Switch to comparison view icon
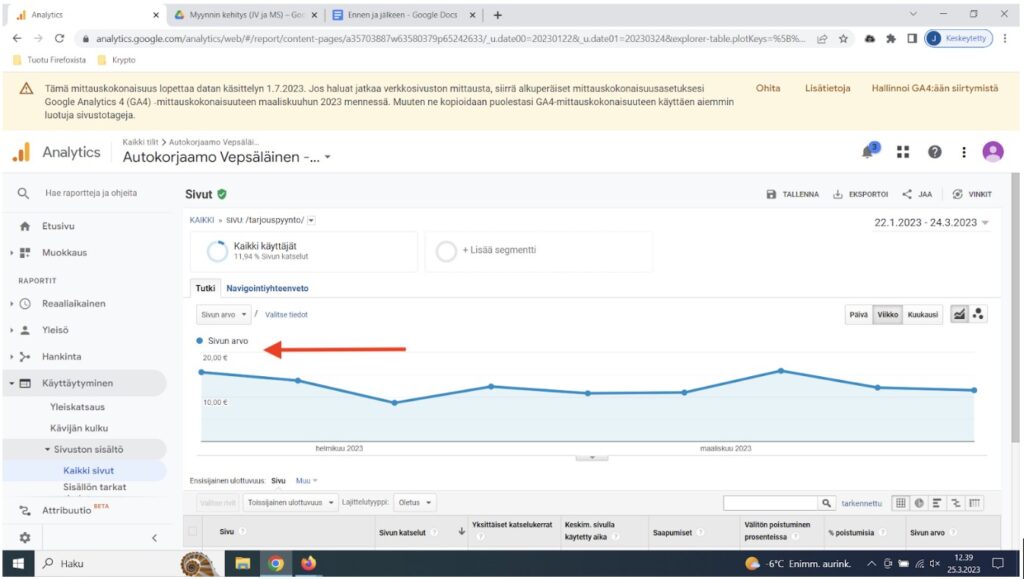 (x=955, y=503)
